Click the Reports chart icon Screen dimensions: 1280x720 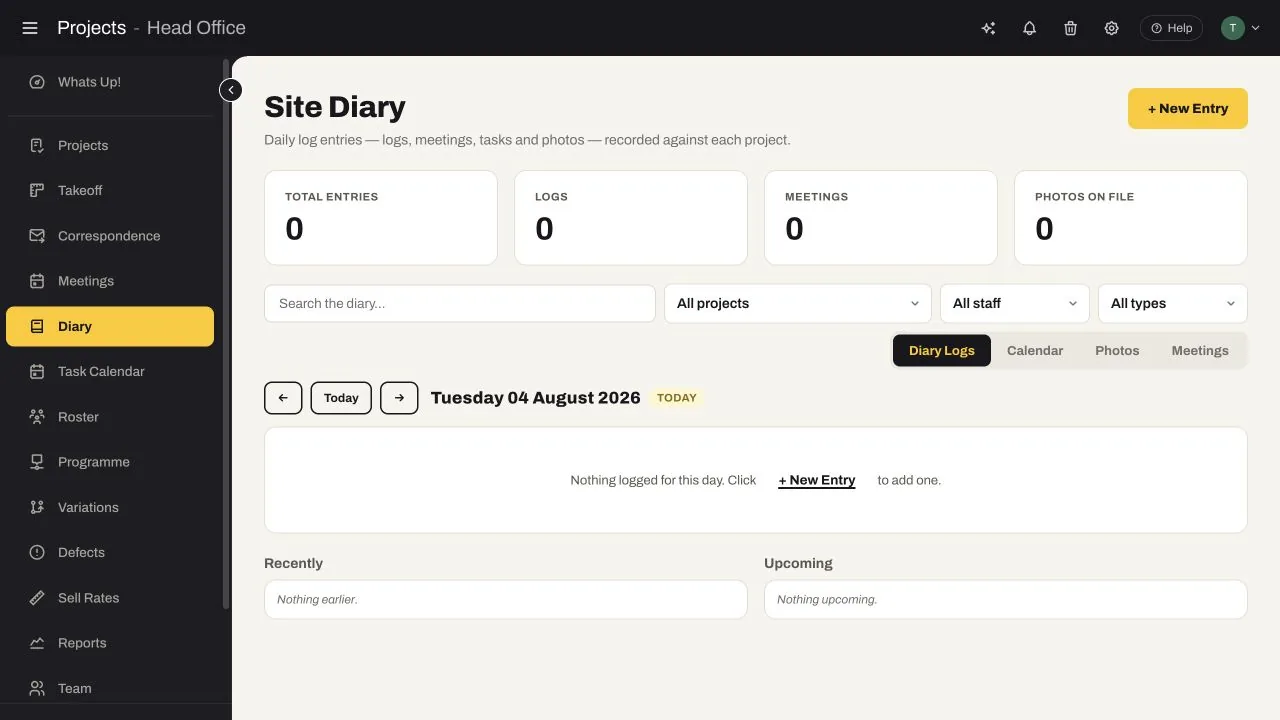(37, 643)
